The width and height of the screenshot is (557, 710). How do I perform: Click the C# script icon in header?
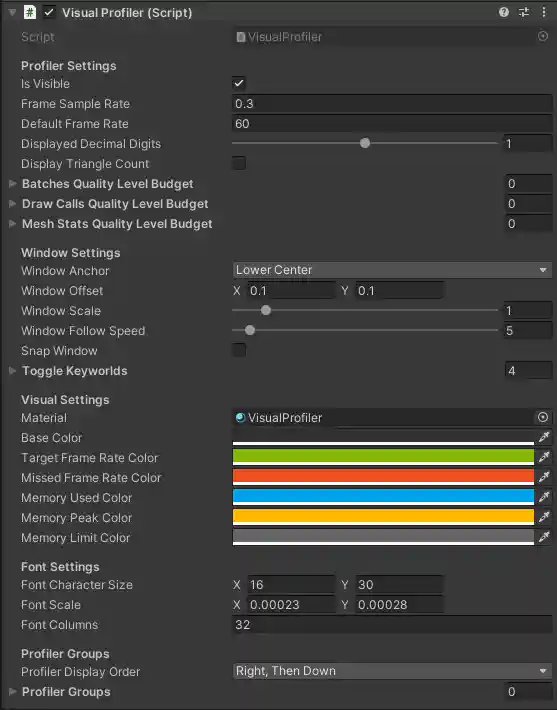pos(29,12)
